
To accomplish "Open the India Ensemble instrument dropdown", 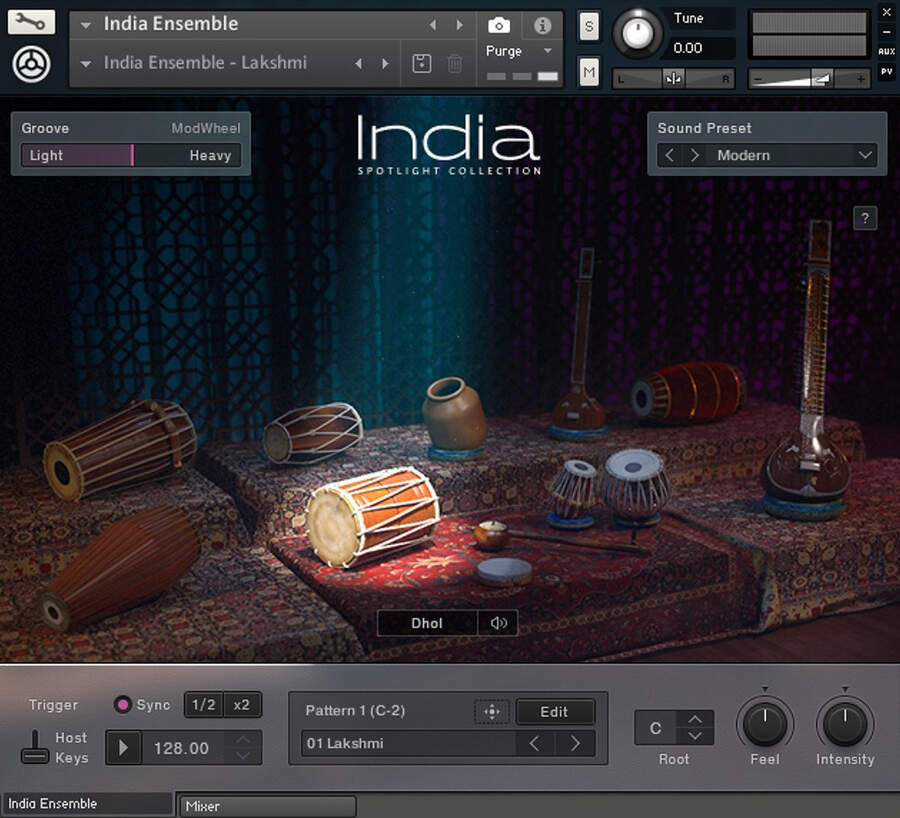I will tap(86, 24).
